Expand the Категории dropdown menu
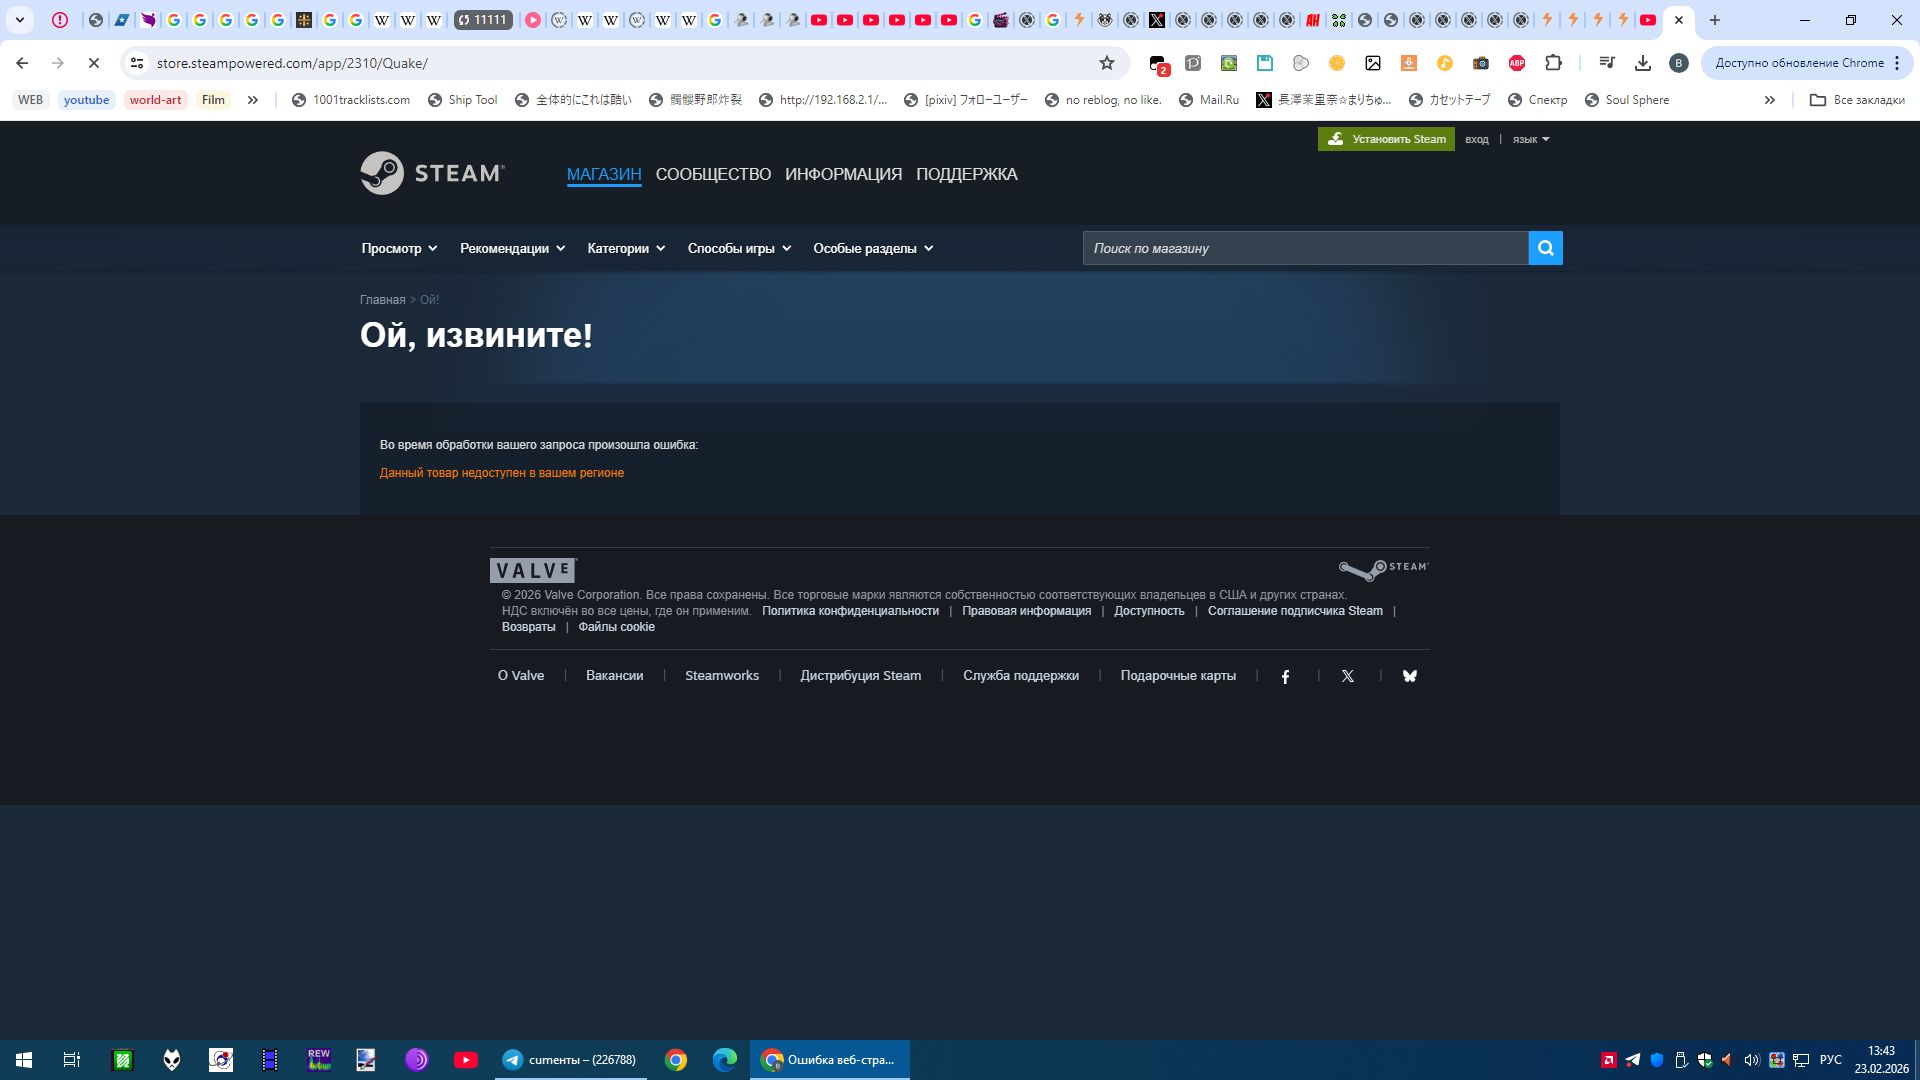 coord(626,248)
